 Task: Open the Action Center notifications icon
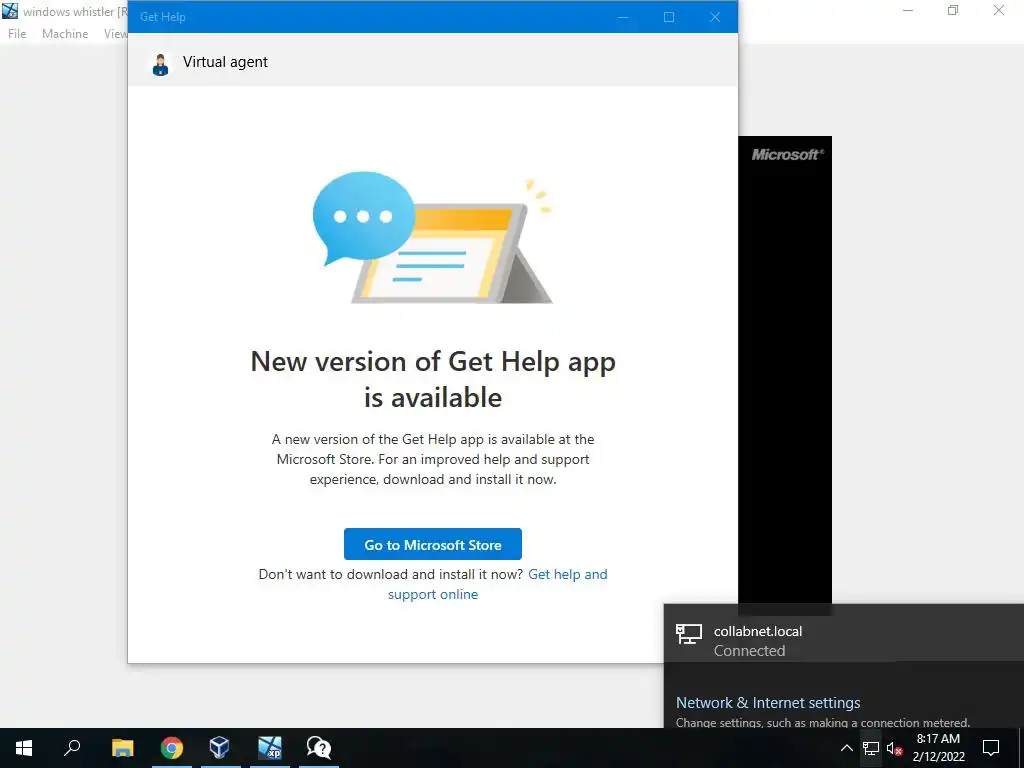pyautogui.click(x=991, y=748)
